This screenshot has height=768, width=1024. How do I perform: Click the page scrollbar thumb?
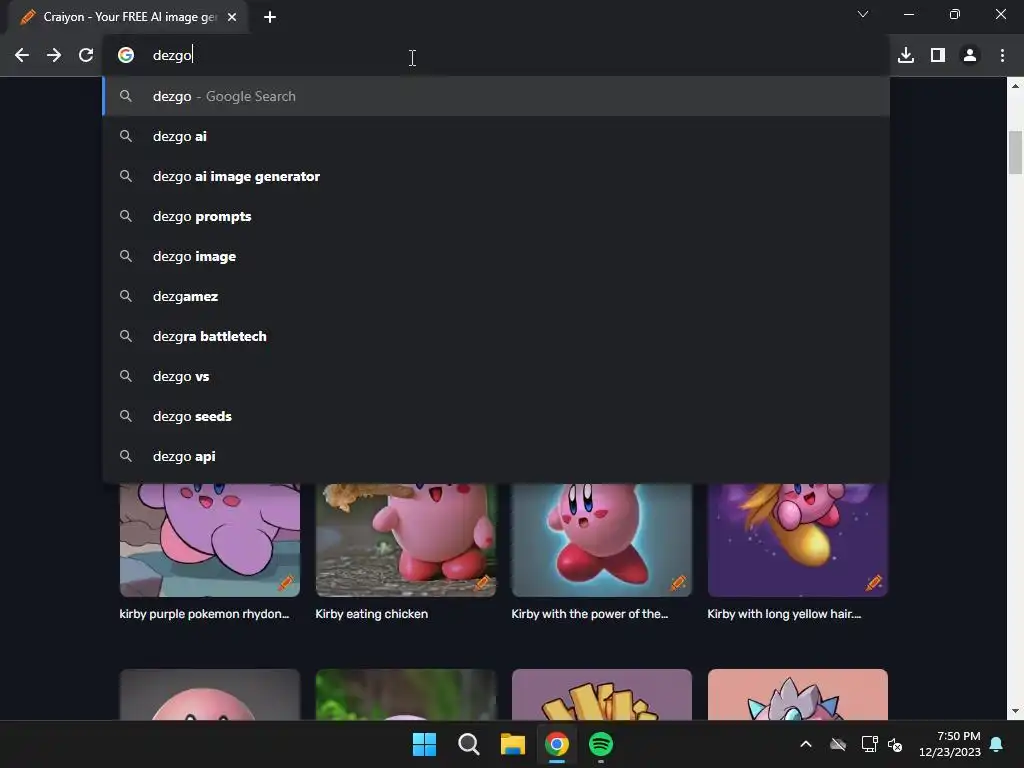pos(1015,153)
